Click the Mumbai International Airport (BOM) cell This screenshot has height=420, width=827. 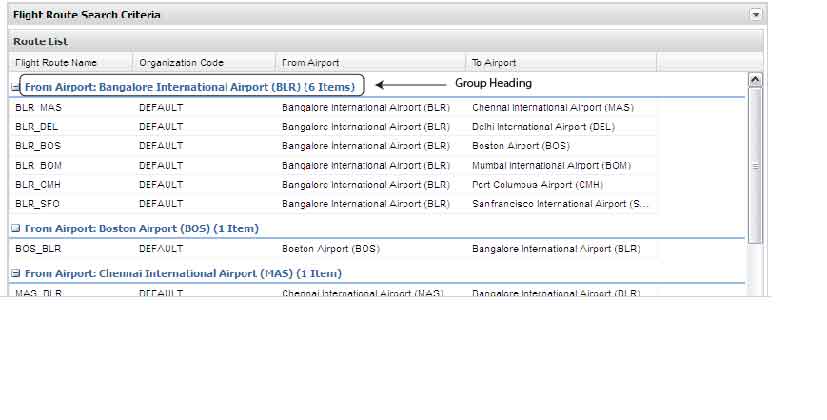point(551,165)
